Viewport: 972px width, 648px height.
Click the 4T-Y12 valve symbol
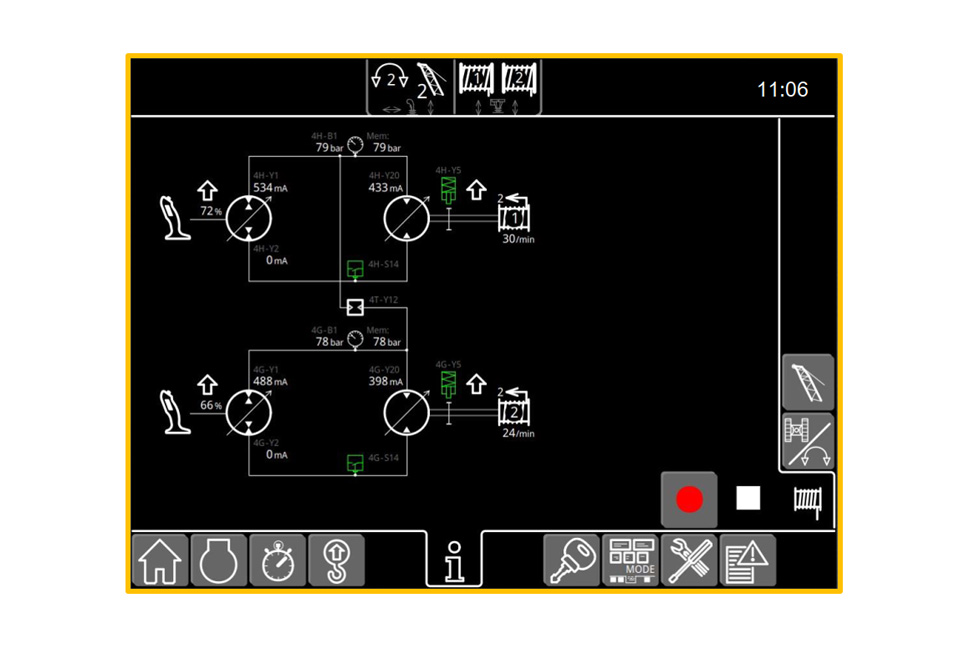click(x=355, y=307)
